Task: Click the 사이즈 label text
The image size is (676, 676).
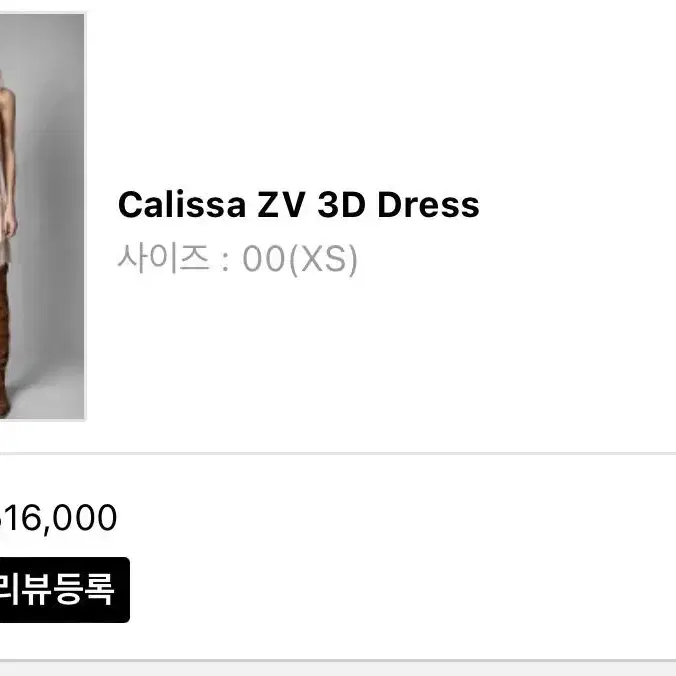Action: coord(164,258)
